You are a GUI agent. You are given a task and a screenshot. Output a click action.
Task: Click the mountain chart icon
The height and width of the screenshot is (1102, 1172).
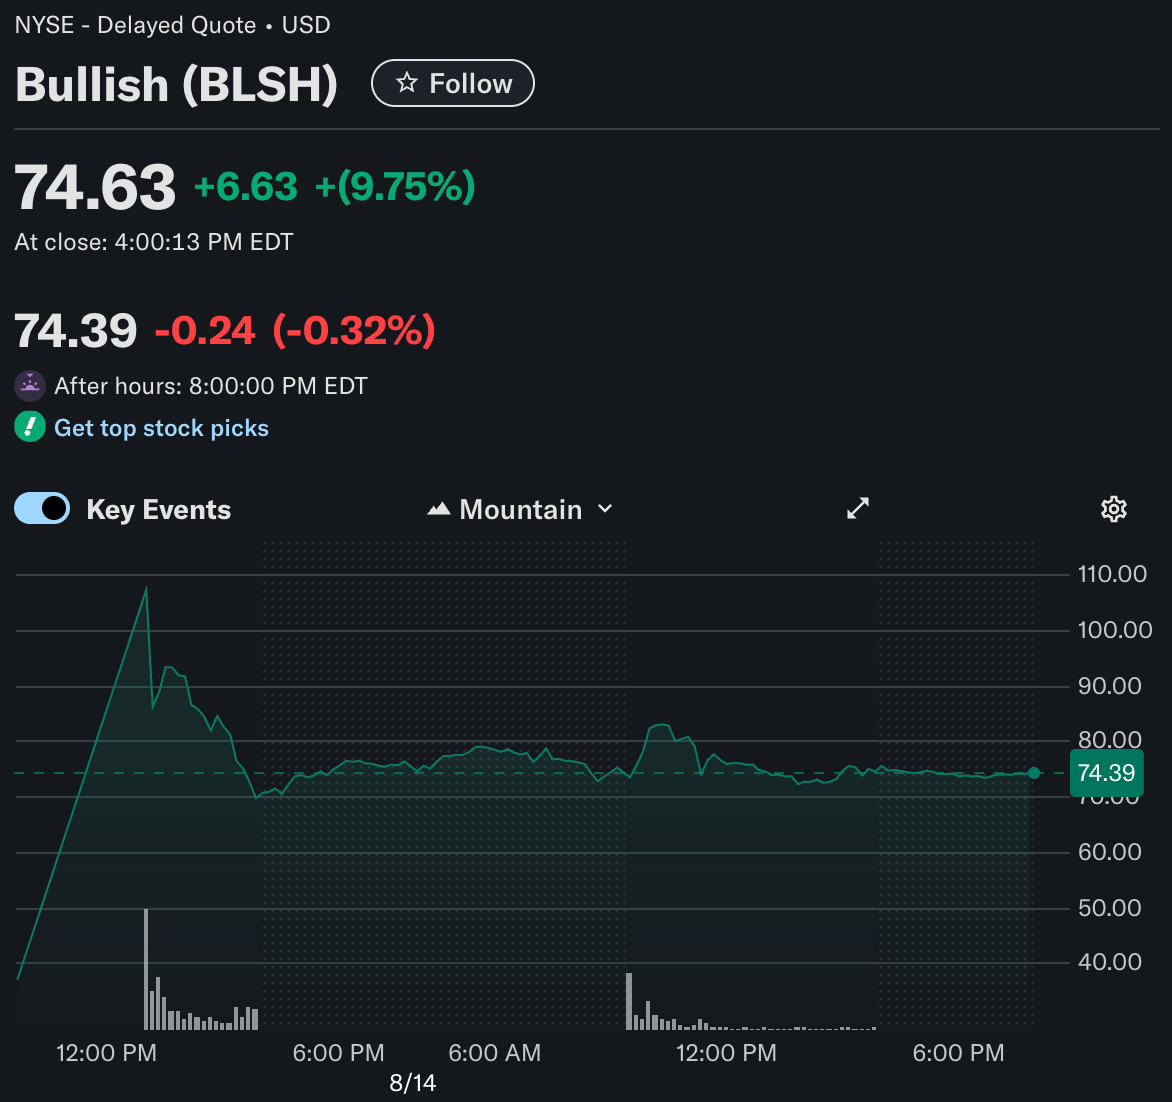click(x=439, y=509)
